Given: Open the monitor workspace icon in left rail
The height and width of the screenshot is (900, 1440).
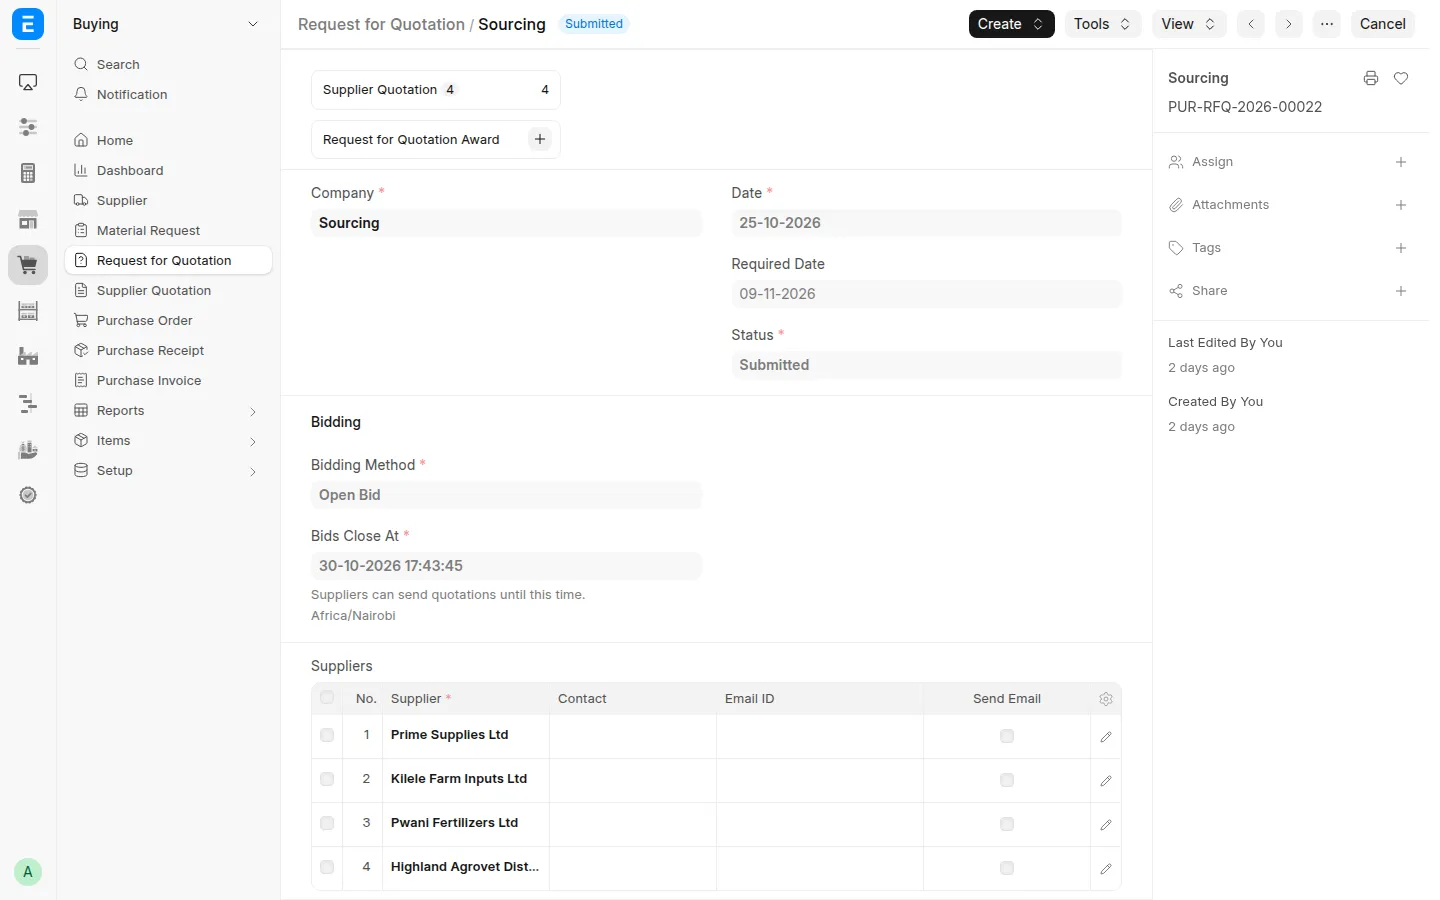Looking at the screenshot, I should tap(28, 82).
